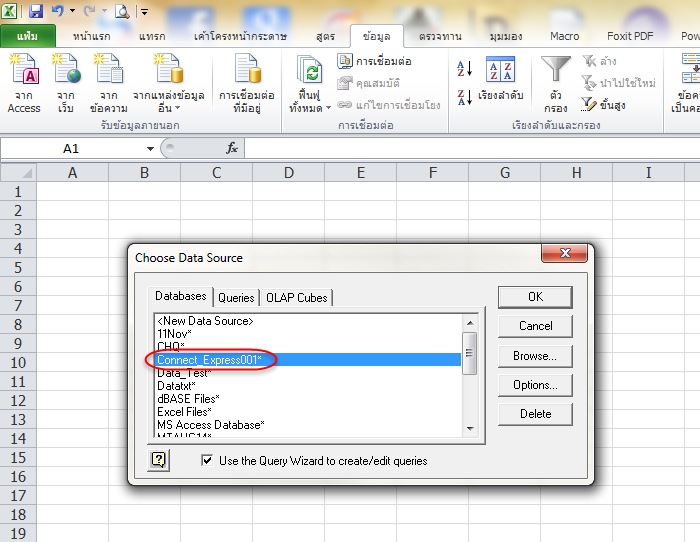The height and width of the screenshot is (542, 700).
Task: Click the Redo icon
Action: (x=89, y=11)
